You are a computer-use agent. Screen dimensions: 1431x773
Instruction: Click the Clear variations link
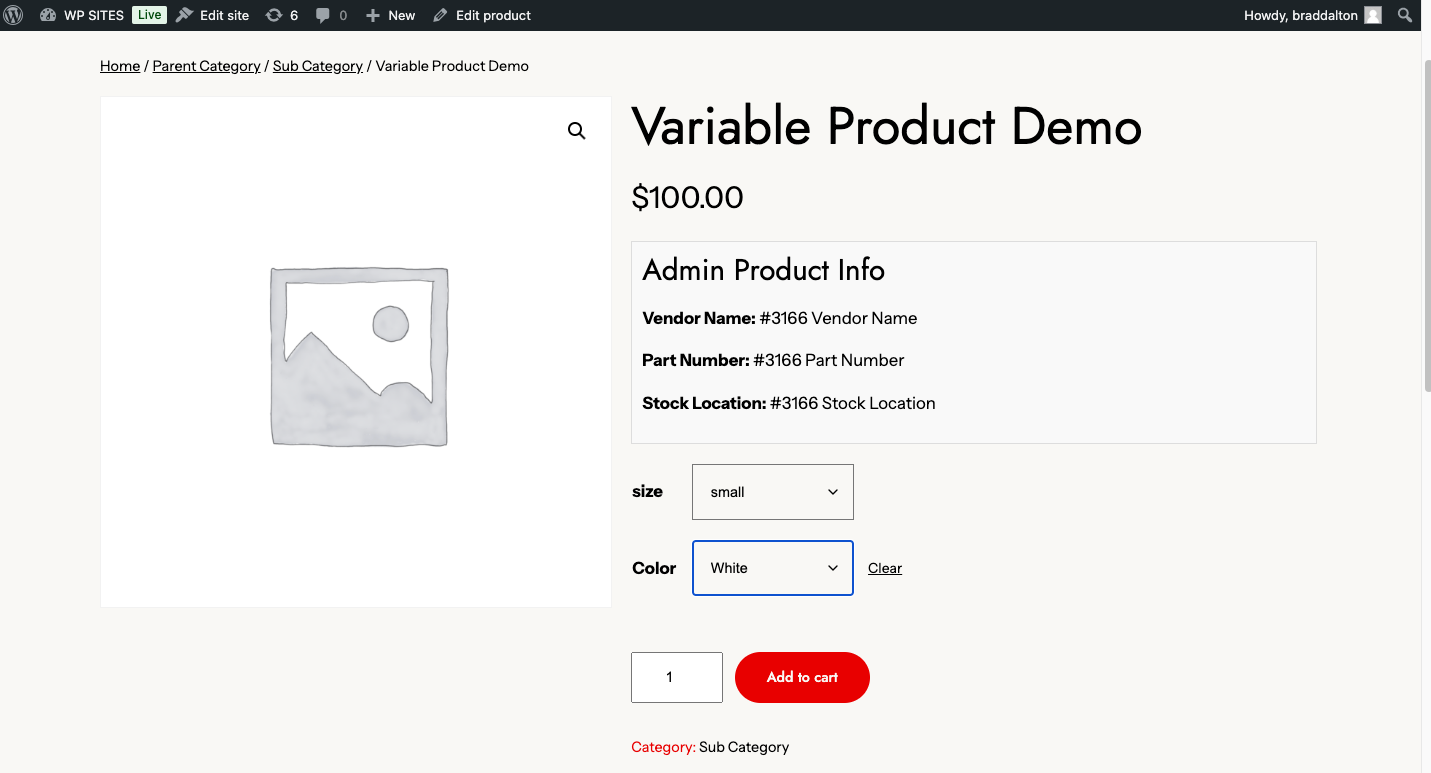885,568
